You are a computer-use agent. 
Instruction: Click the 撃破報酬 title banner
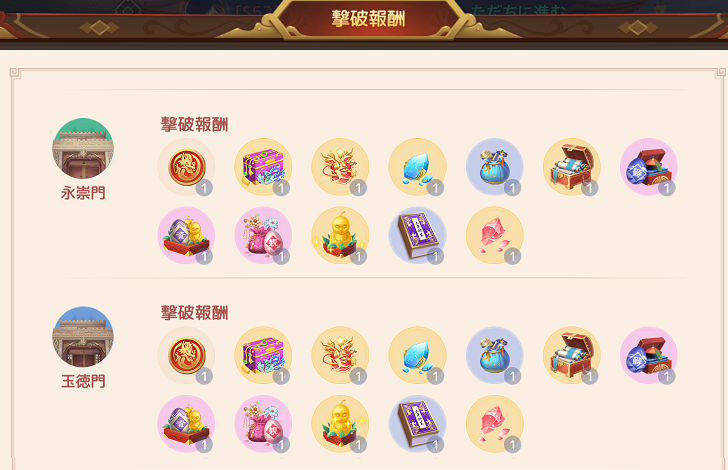(x=368, y=19)
